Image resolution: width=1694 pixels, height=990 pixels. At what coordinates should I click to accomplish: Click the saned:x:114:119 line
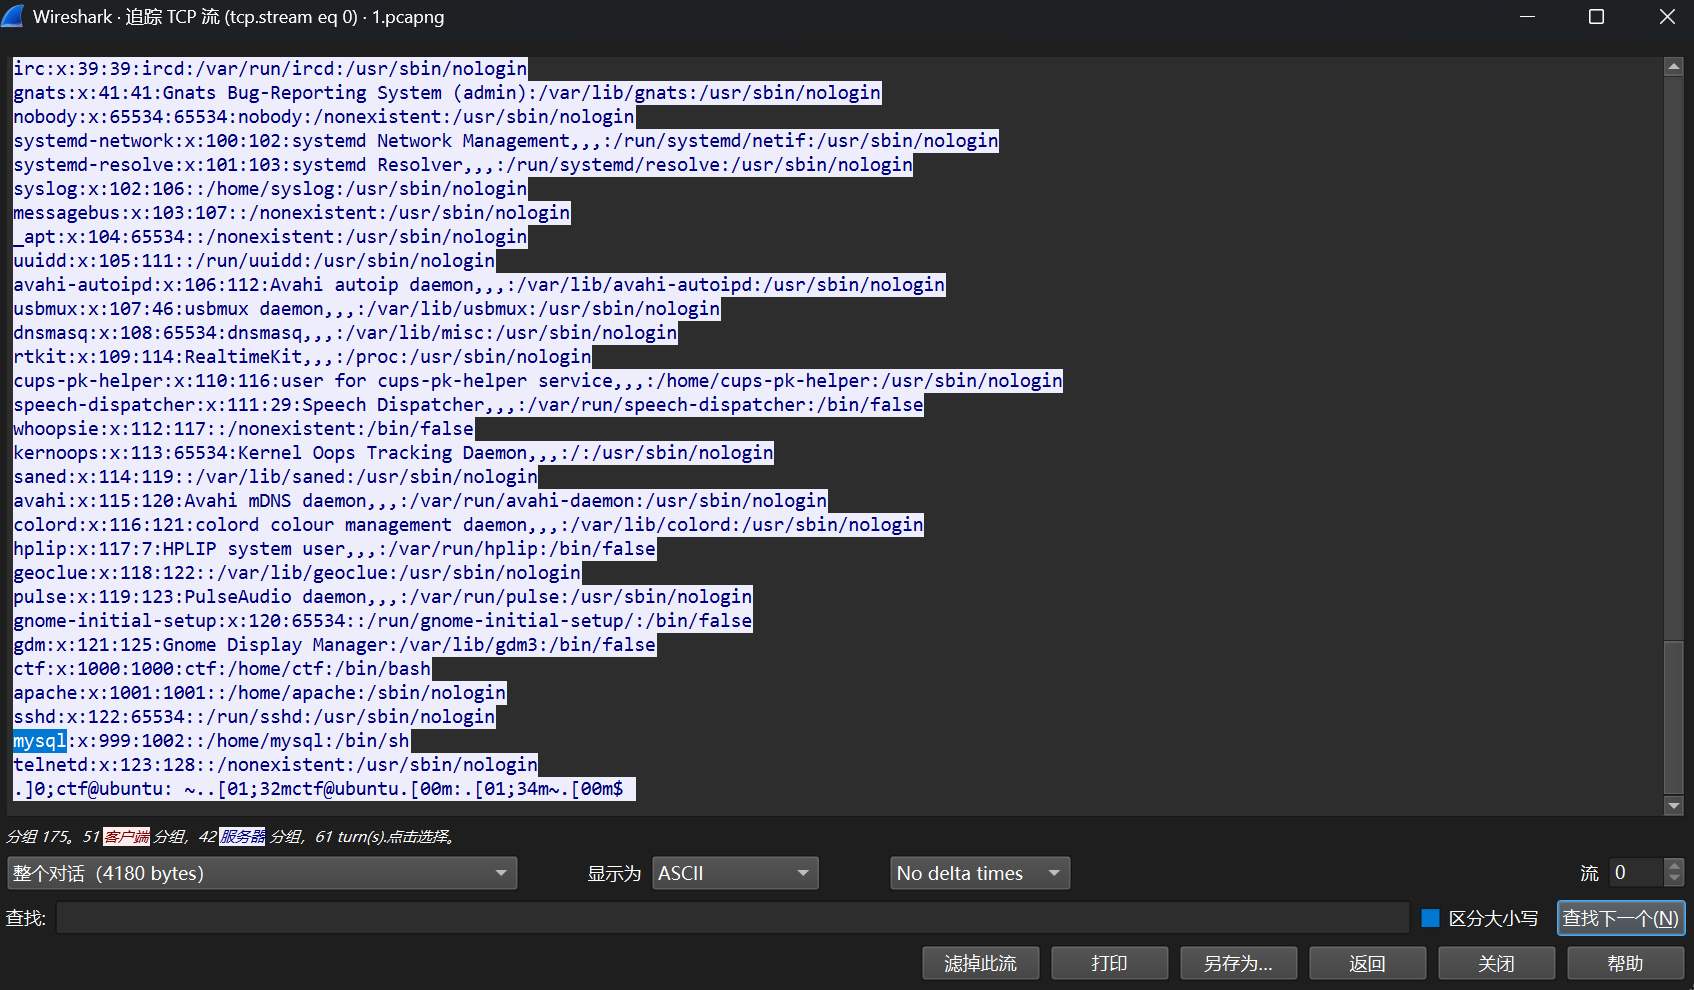(x=275, y=477)
